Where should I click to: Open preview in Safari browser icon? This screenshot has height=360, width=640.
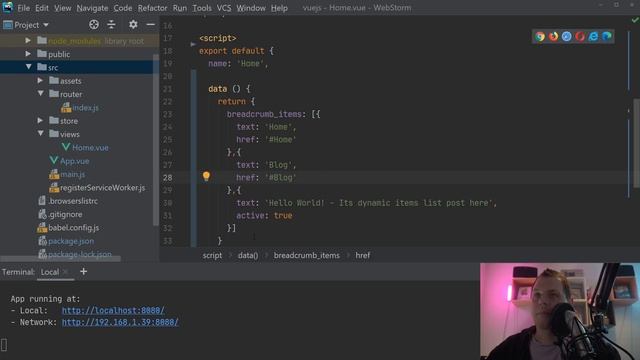(x=567, y=36)
